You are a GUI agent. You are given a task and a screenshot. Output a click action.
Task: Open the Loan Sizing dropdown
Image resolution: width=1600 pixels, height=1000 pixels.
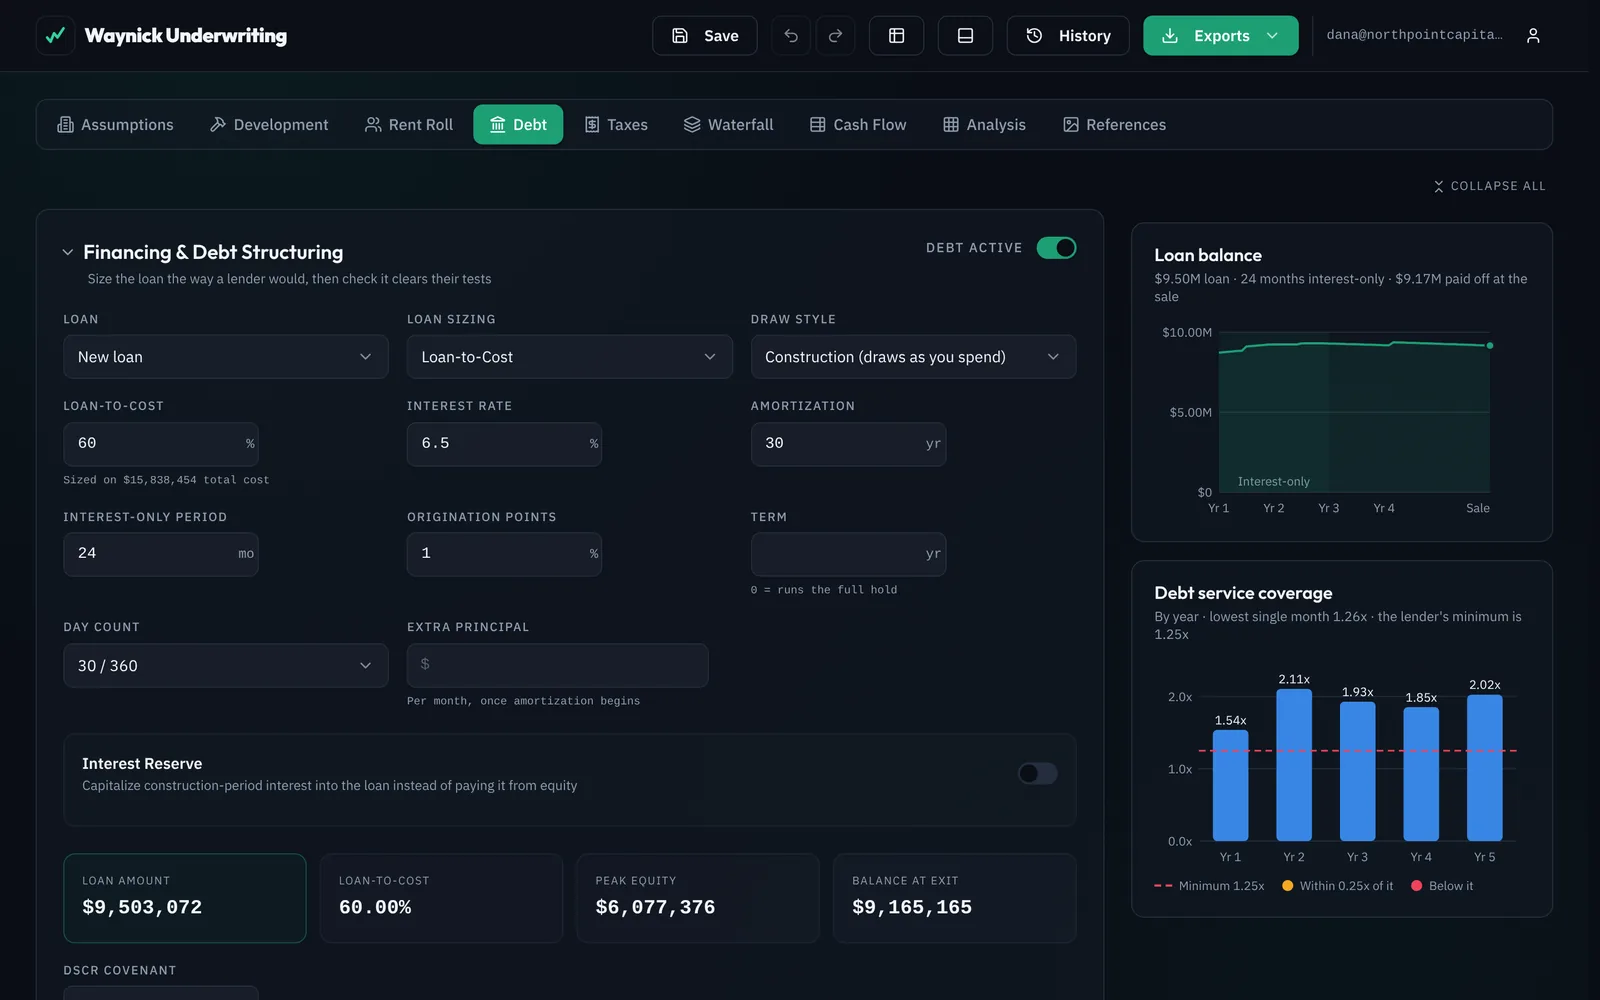[569, 357]
